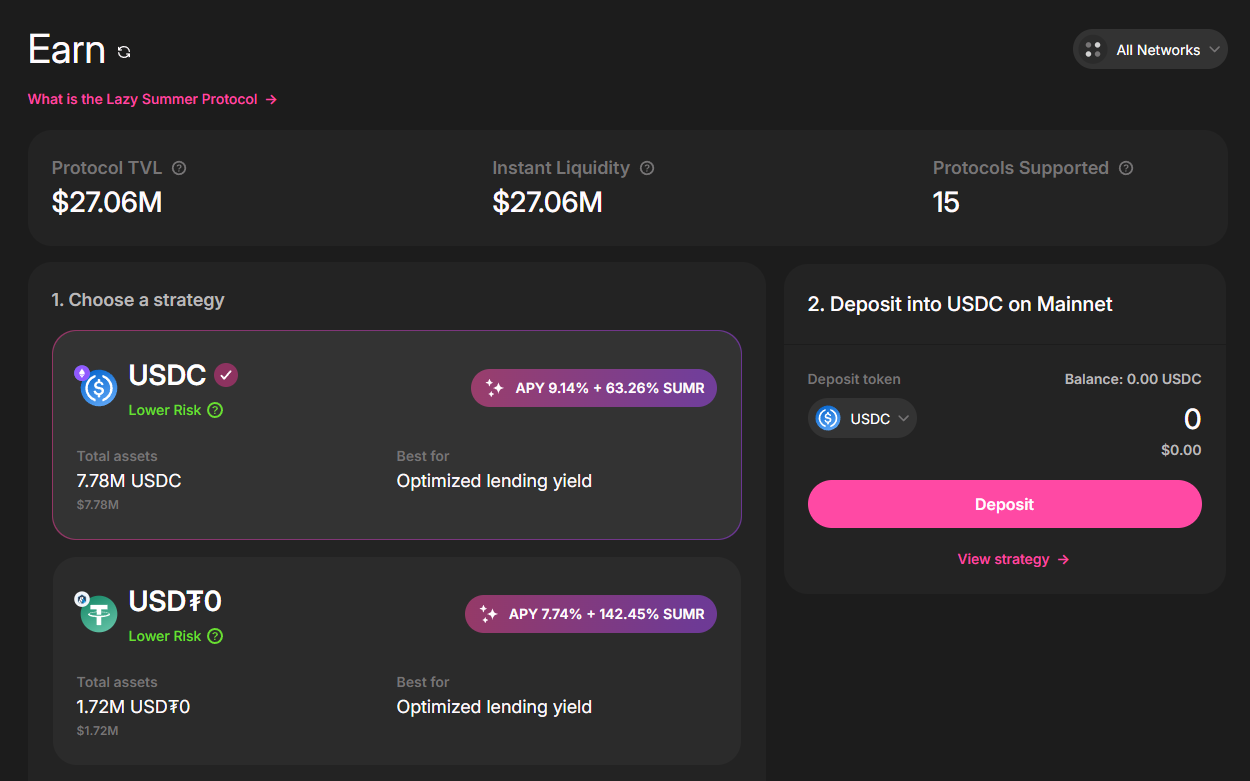Open the View strategy link

click(1013, 559)
